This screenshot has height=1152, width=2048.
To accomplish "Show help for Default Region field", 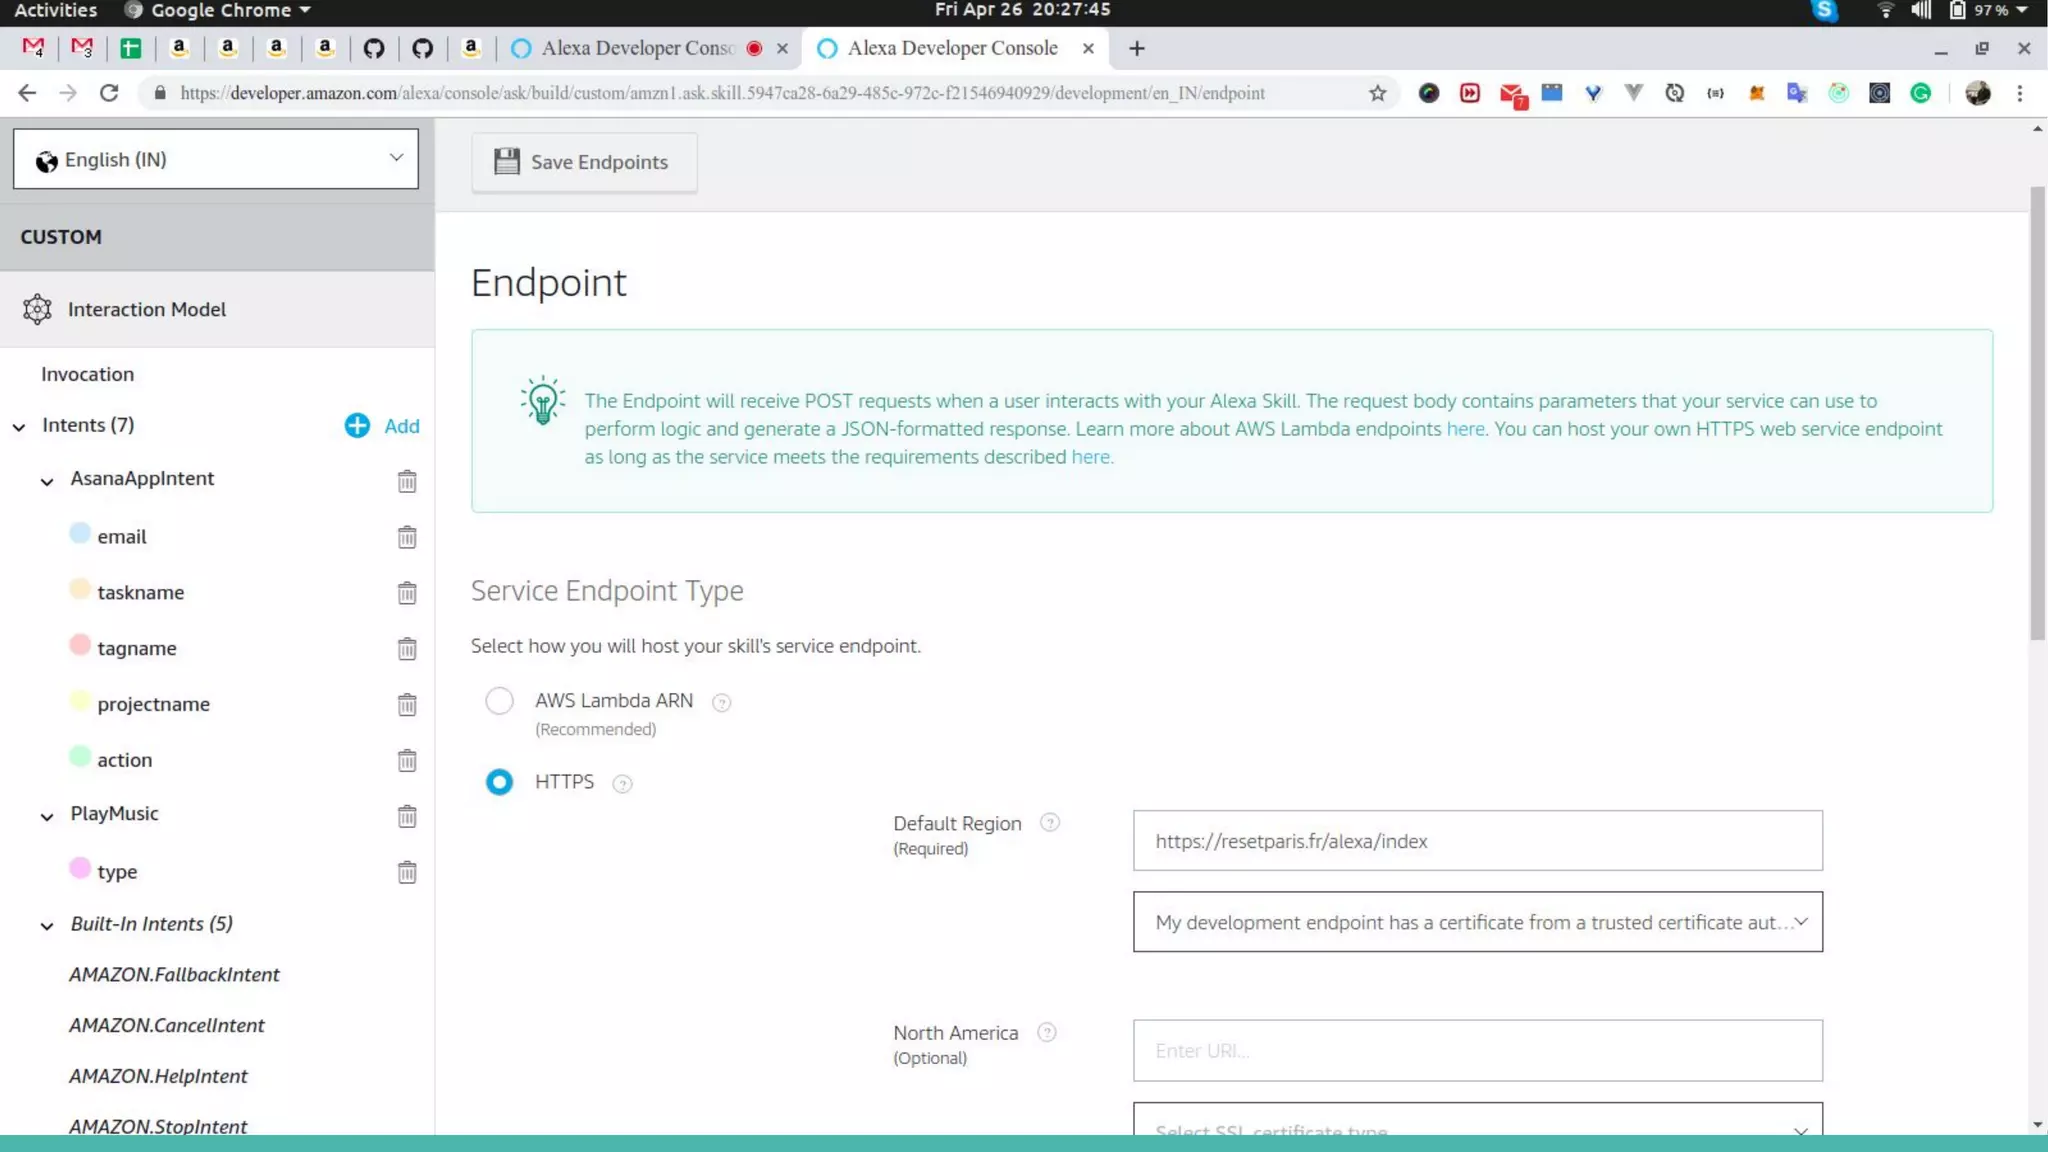I will pos(1049,823).
